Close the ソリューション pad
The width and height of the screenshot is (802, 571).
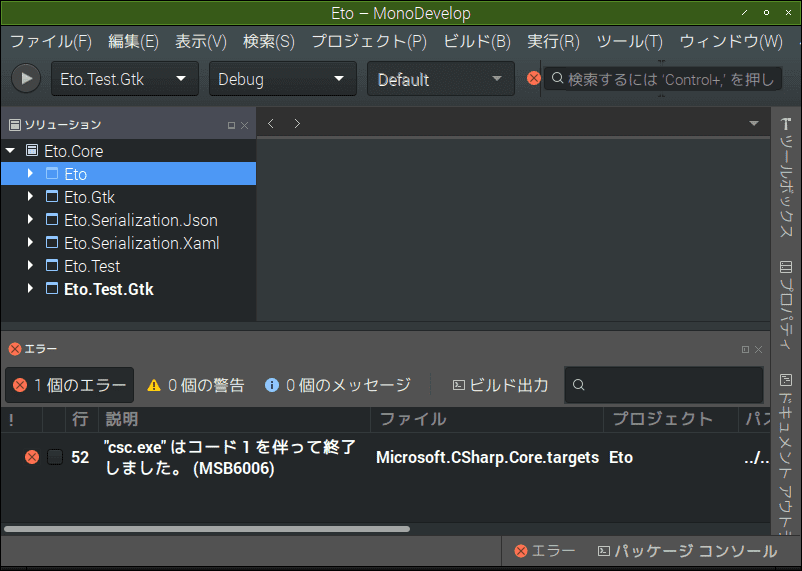[x=244, y=125]
